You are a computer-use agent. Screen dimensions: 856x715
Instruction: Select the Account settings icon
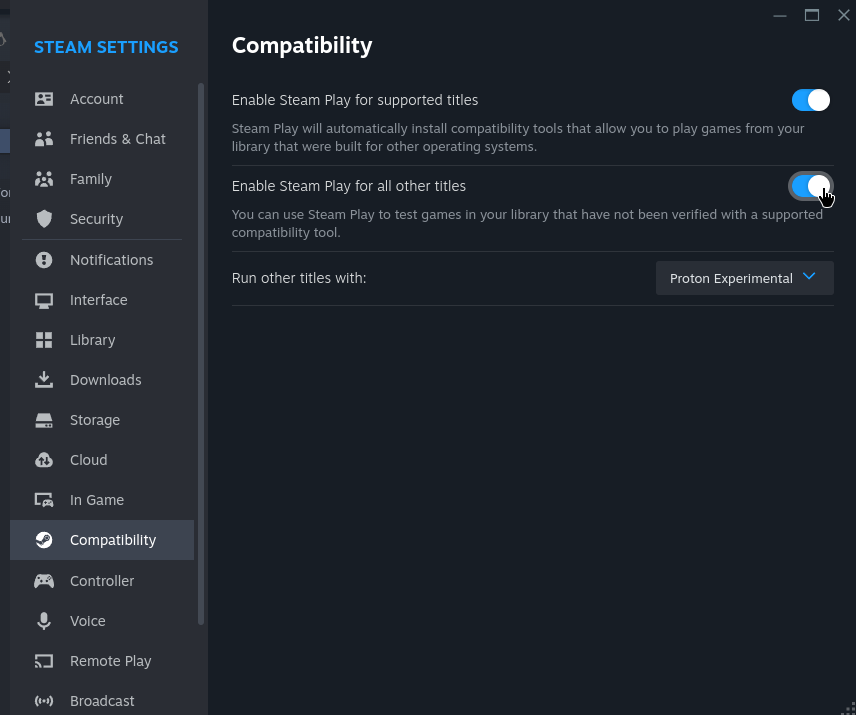pyautogui.click(x=44, y=99)
